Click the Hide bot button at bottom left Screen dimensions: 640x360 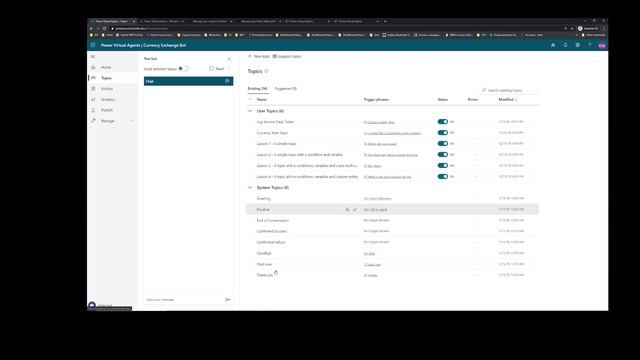100,305
